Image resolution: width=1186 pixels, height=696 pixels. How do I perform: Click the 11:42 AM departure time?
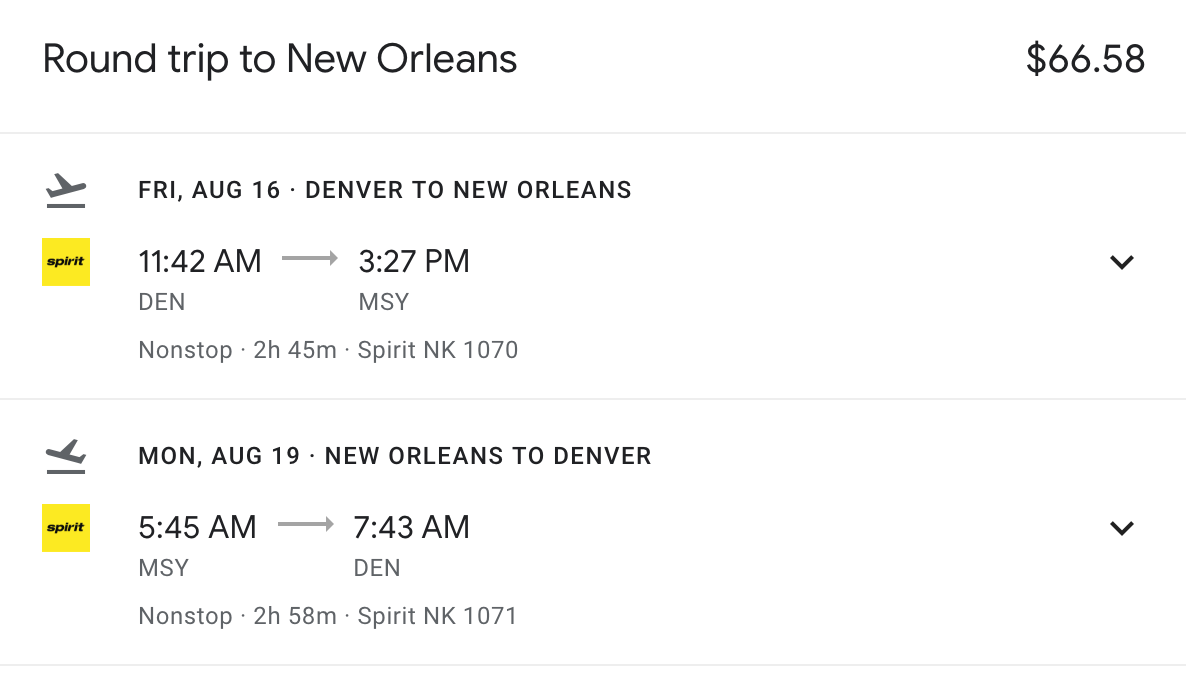pos(200,262)
